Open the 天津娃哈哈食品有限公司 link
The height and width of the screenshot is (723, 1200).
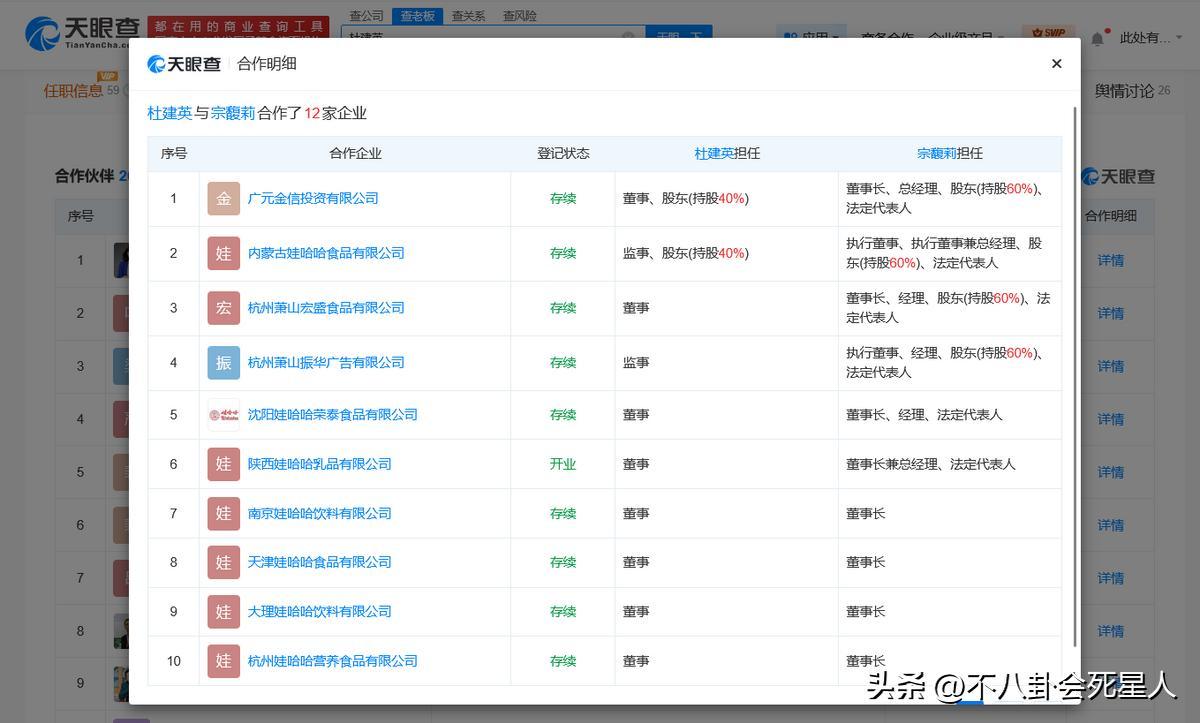[319, 562]
